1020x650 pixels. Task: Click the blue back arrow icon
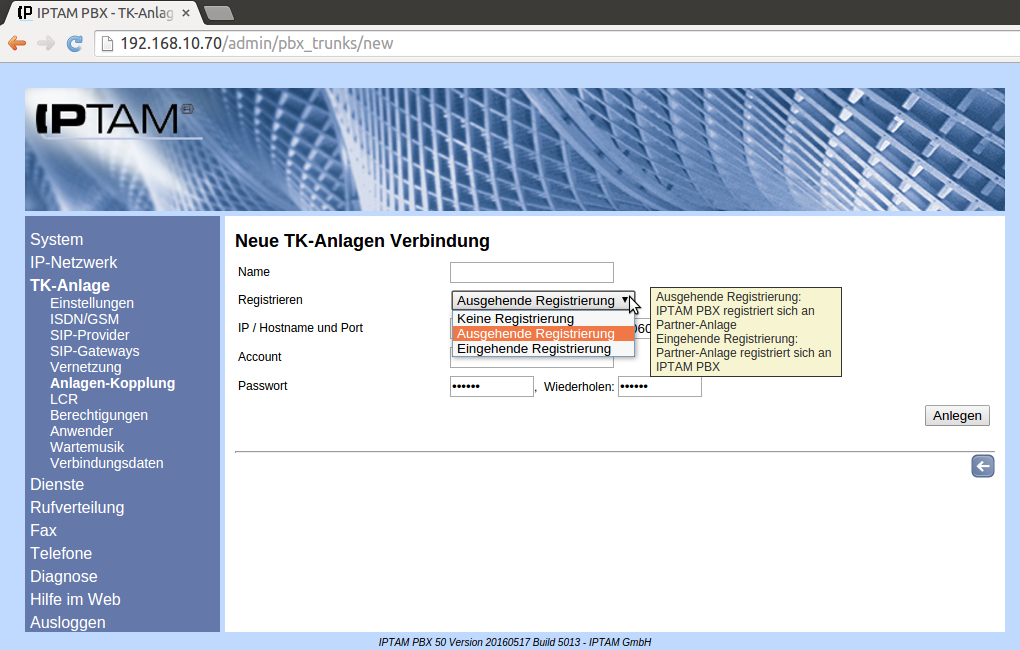coord(982,466)
